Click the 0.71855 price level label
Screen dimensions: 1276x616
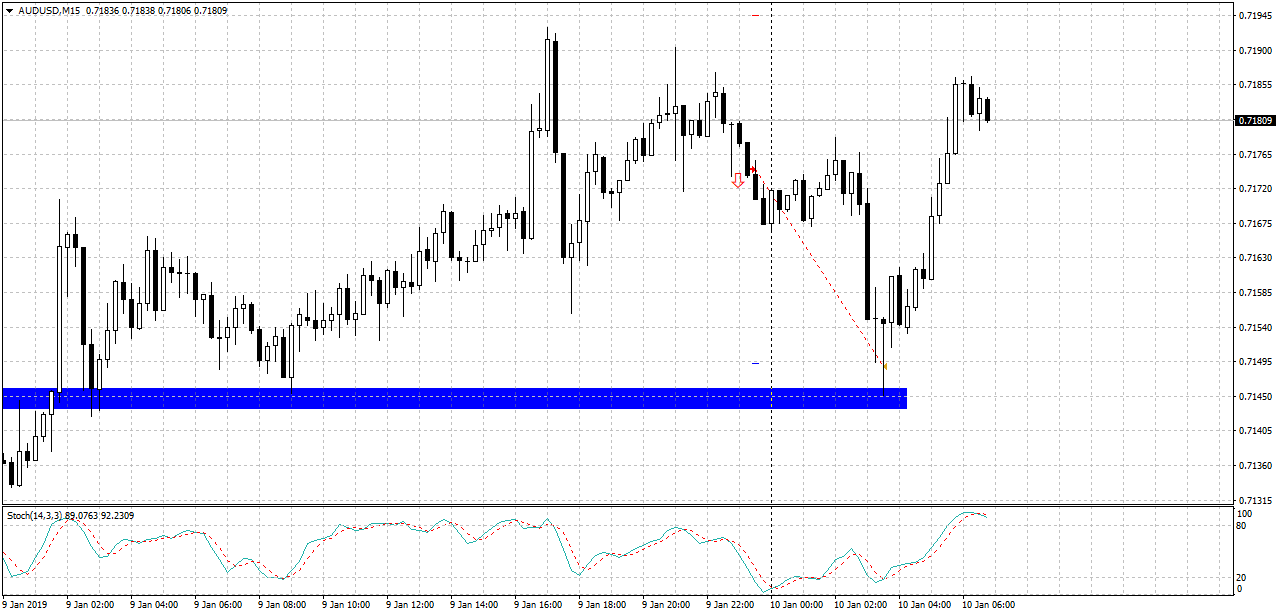[1256, 85]
